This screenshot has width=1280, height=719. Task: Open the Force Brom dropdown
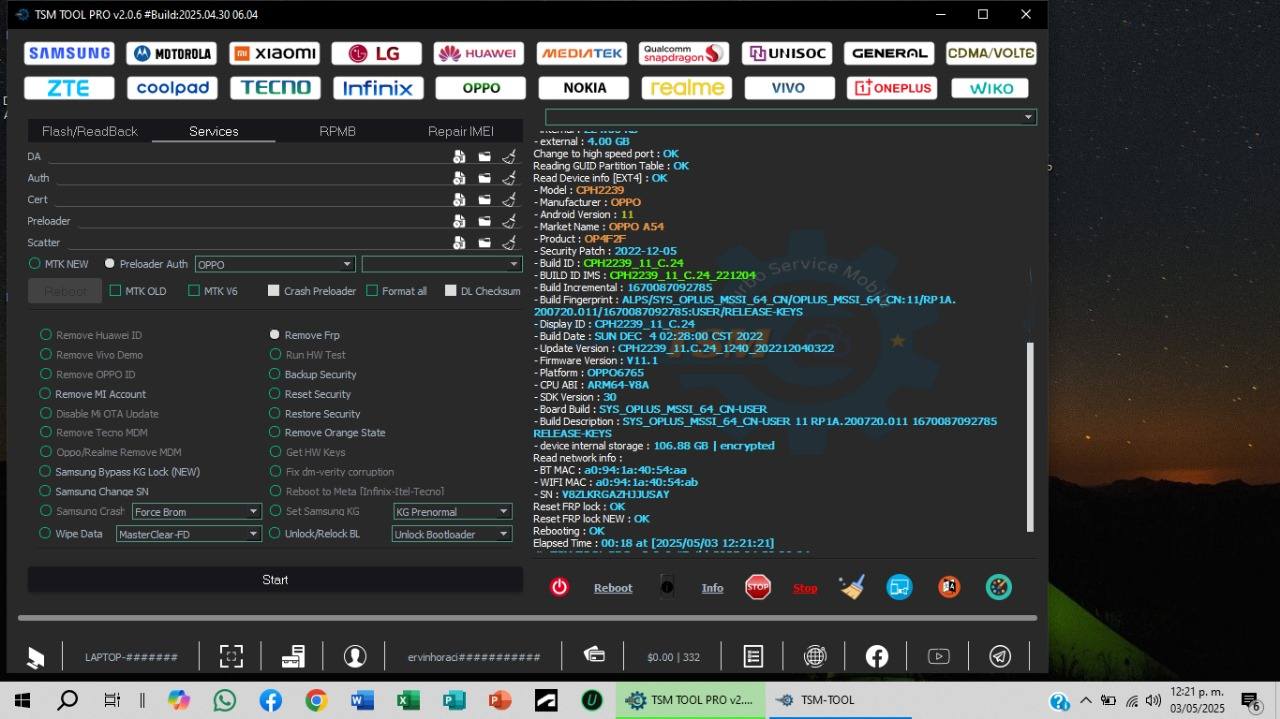tap(197, 512)
